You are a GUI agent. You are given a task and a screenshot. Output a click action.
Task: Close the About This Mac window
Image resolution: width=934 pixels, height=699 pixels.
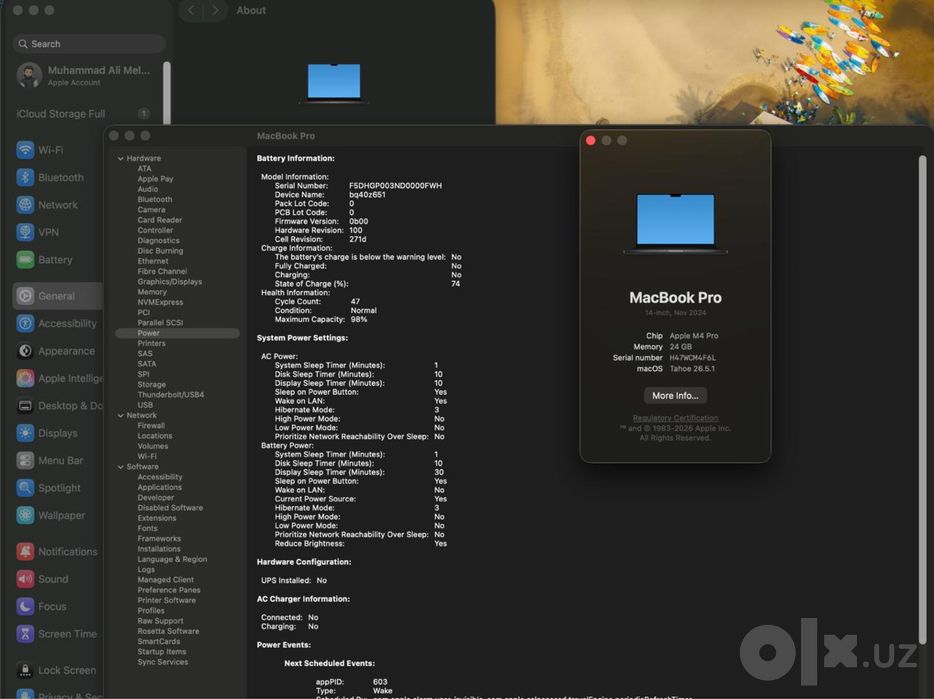pyautogui.click(x=590, y=140)
